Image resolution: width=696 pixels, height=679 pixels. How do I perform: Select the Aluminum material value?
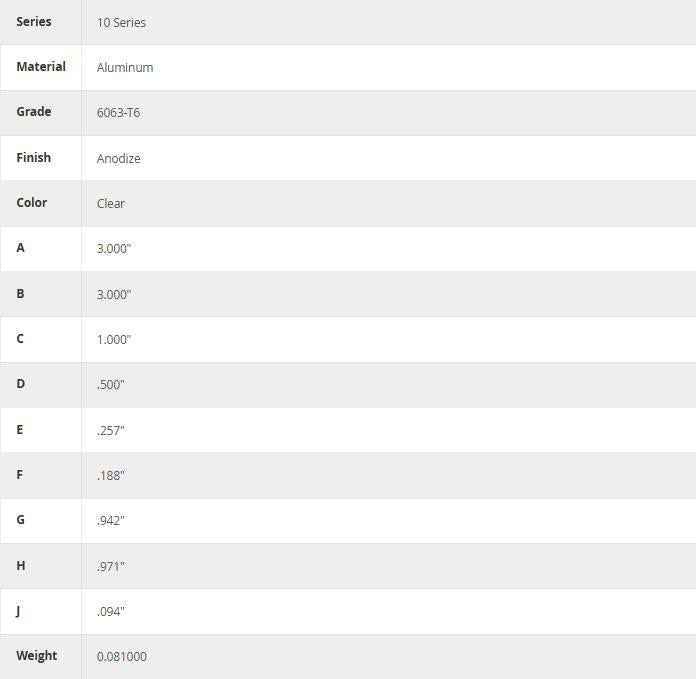tap(125, 67)
